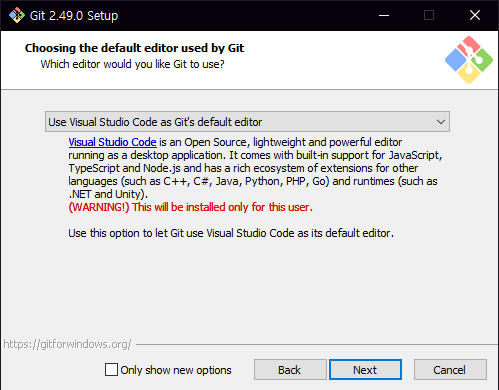Click the red WARNING installed only text
The width and height of the screenshot is (499, 390).
[190, 207]
